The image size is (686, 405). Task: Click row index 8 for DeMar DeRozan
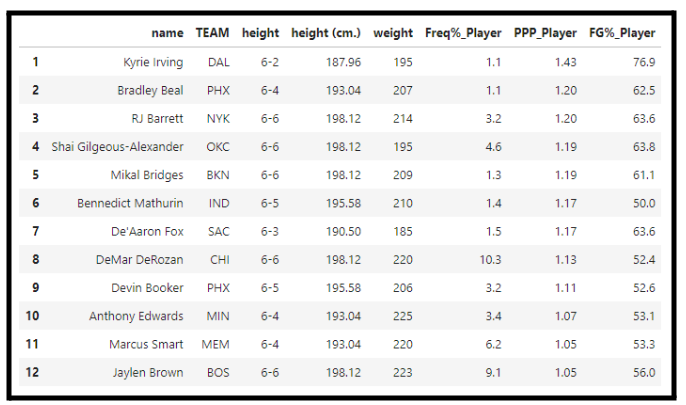pos(35,259)
